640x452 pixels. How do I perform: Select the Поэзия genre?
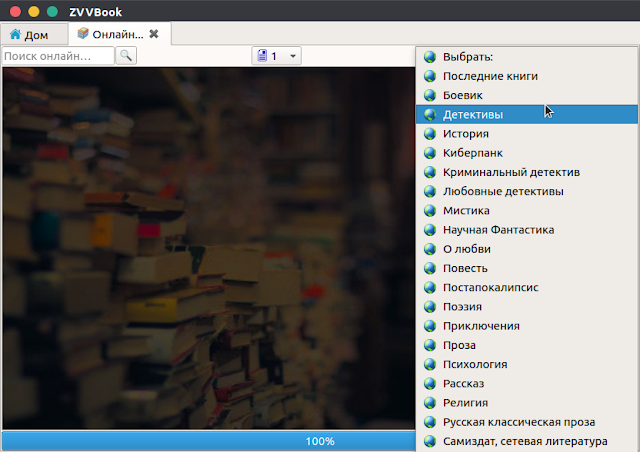pos(527,306)
